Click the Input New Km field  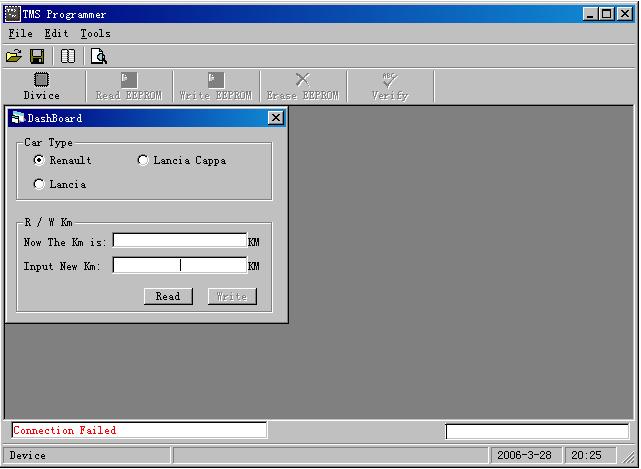(x=180, y=265)
